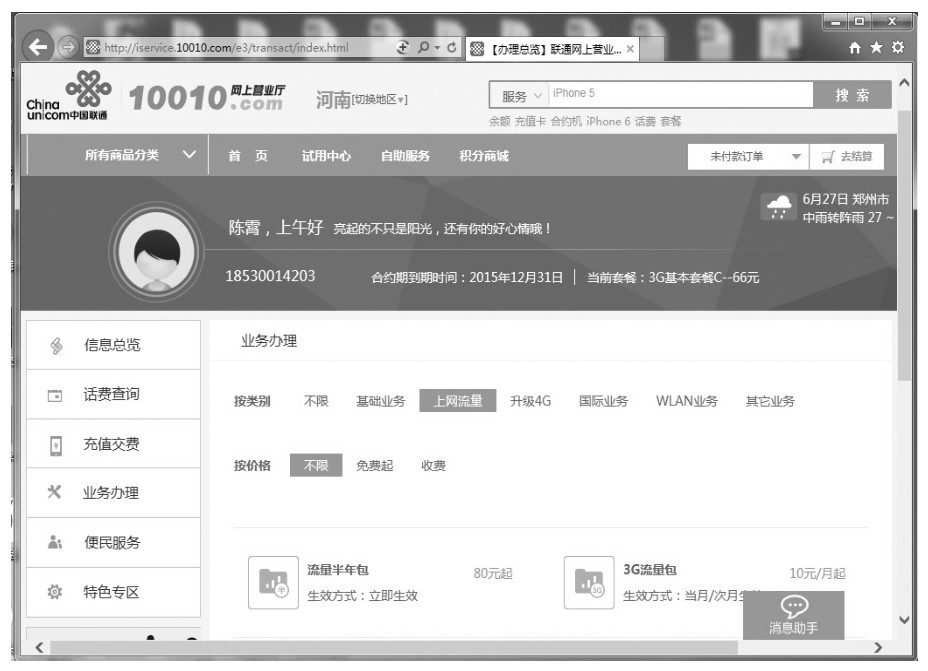Click the 搜索 search button
Image resolution: width=928 pixels, height=671 pixels.
point(852,95)
